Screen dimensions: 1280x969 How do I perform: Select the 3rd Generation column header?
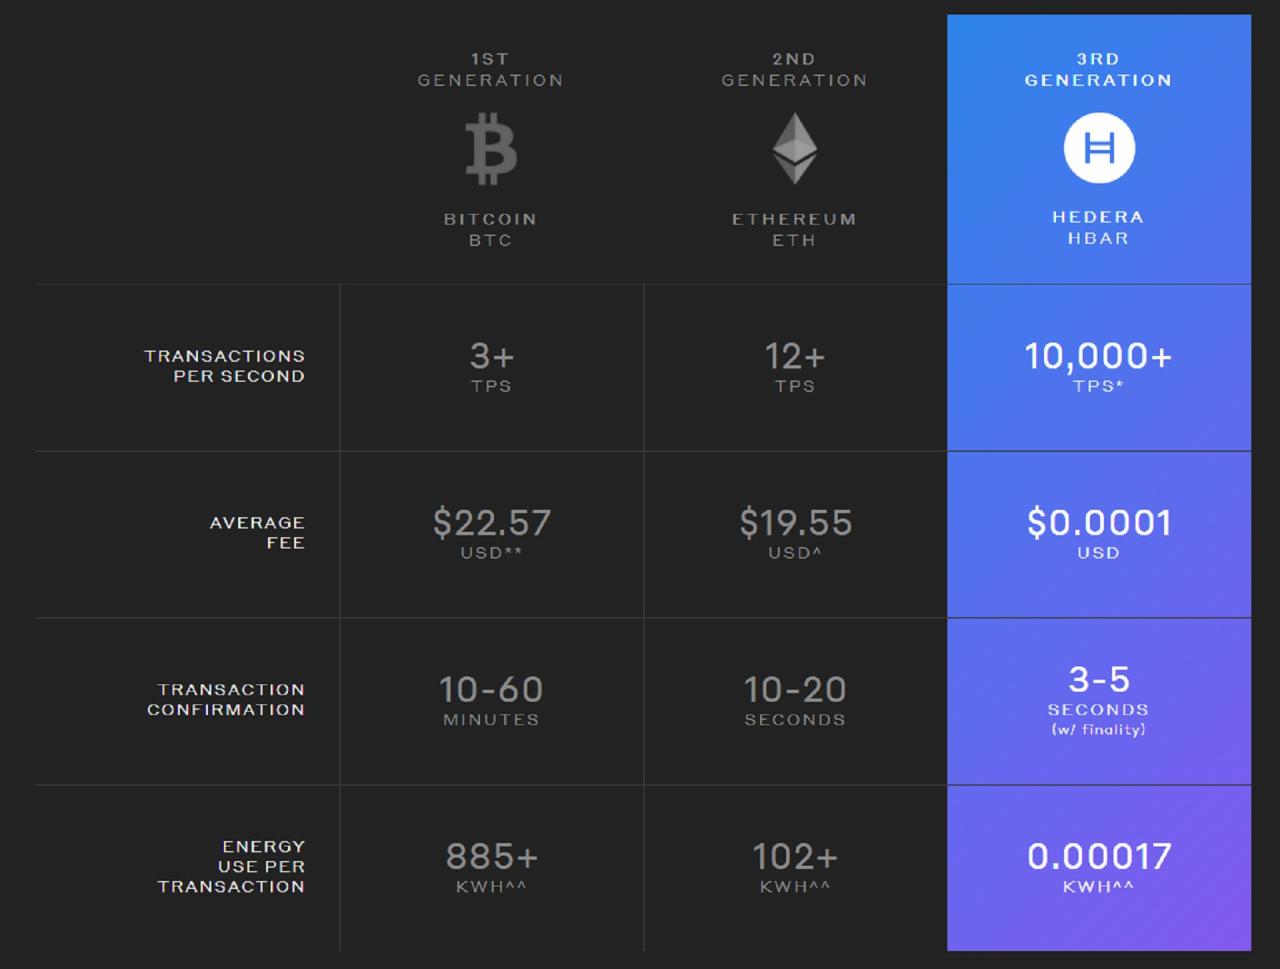pyautogui.click(x=1098, y=70)
